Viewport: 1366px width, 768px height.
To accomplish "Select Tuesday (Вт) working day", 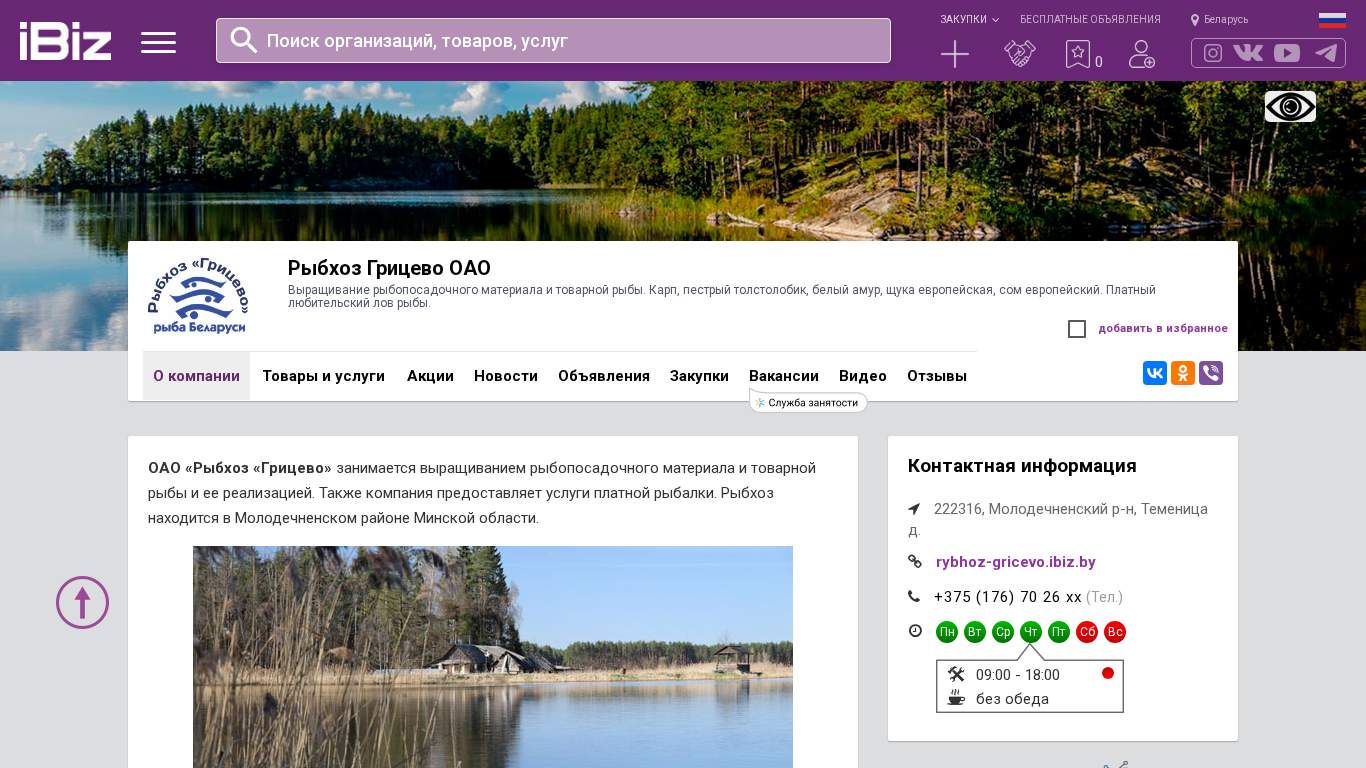I will (x=975, y=632).
